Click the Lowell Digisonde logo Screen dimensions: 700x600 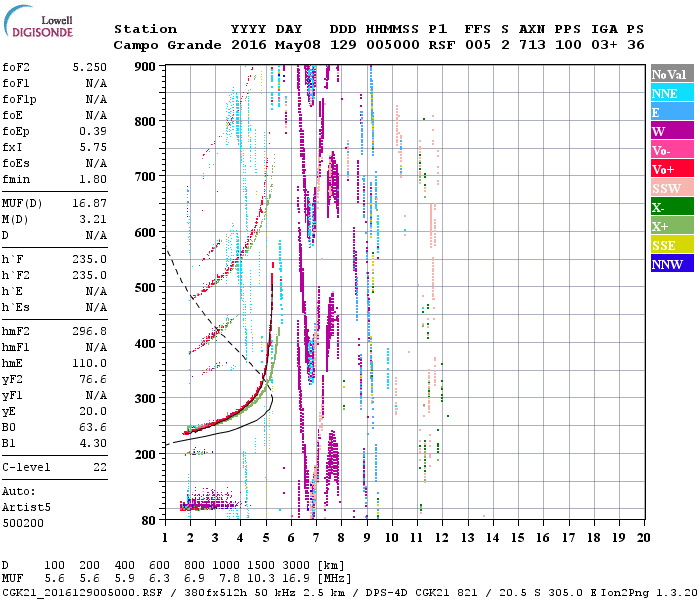(38, 21)
